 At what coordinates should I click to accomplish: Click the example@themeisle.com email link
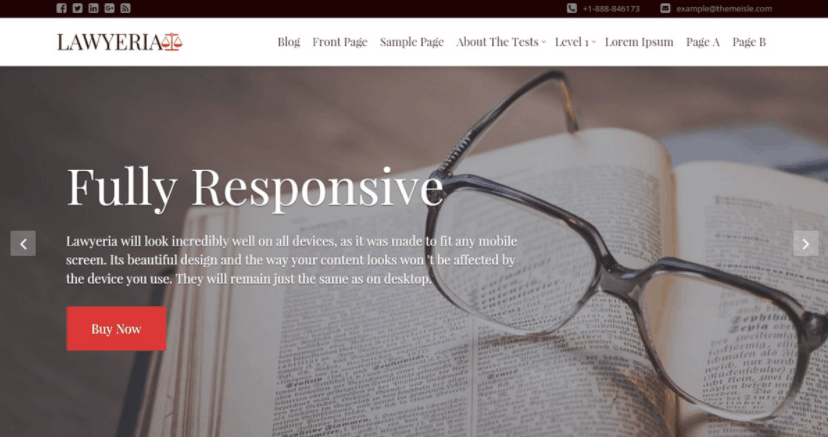pos(724,8)
